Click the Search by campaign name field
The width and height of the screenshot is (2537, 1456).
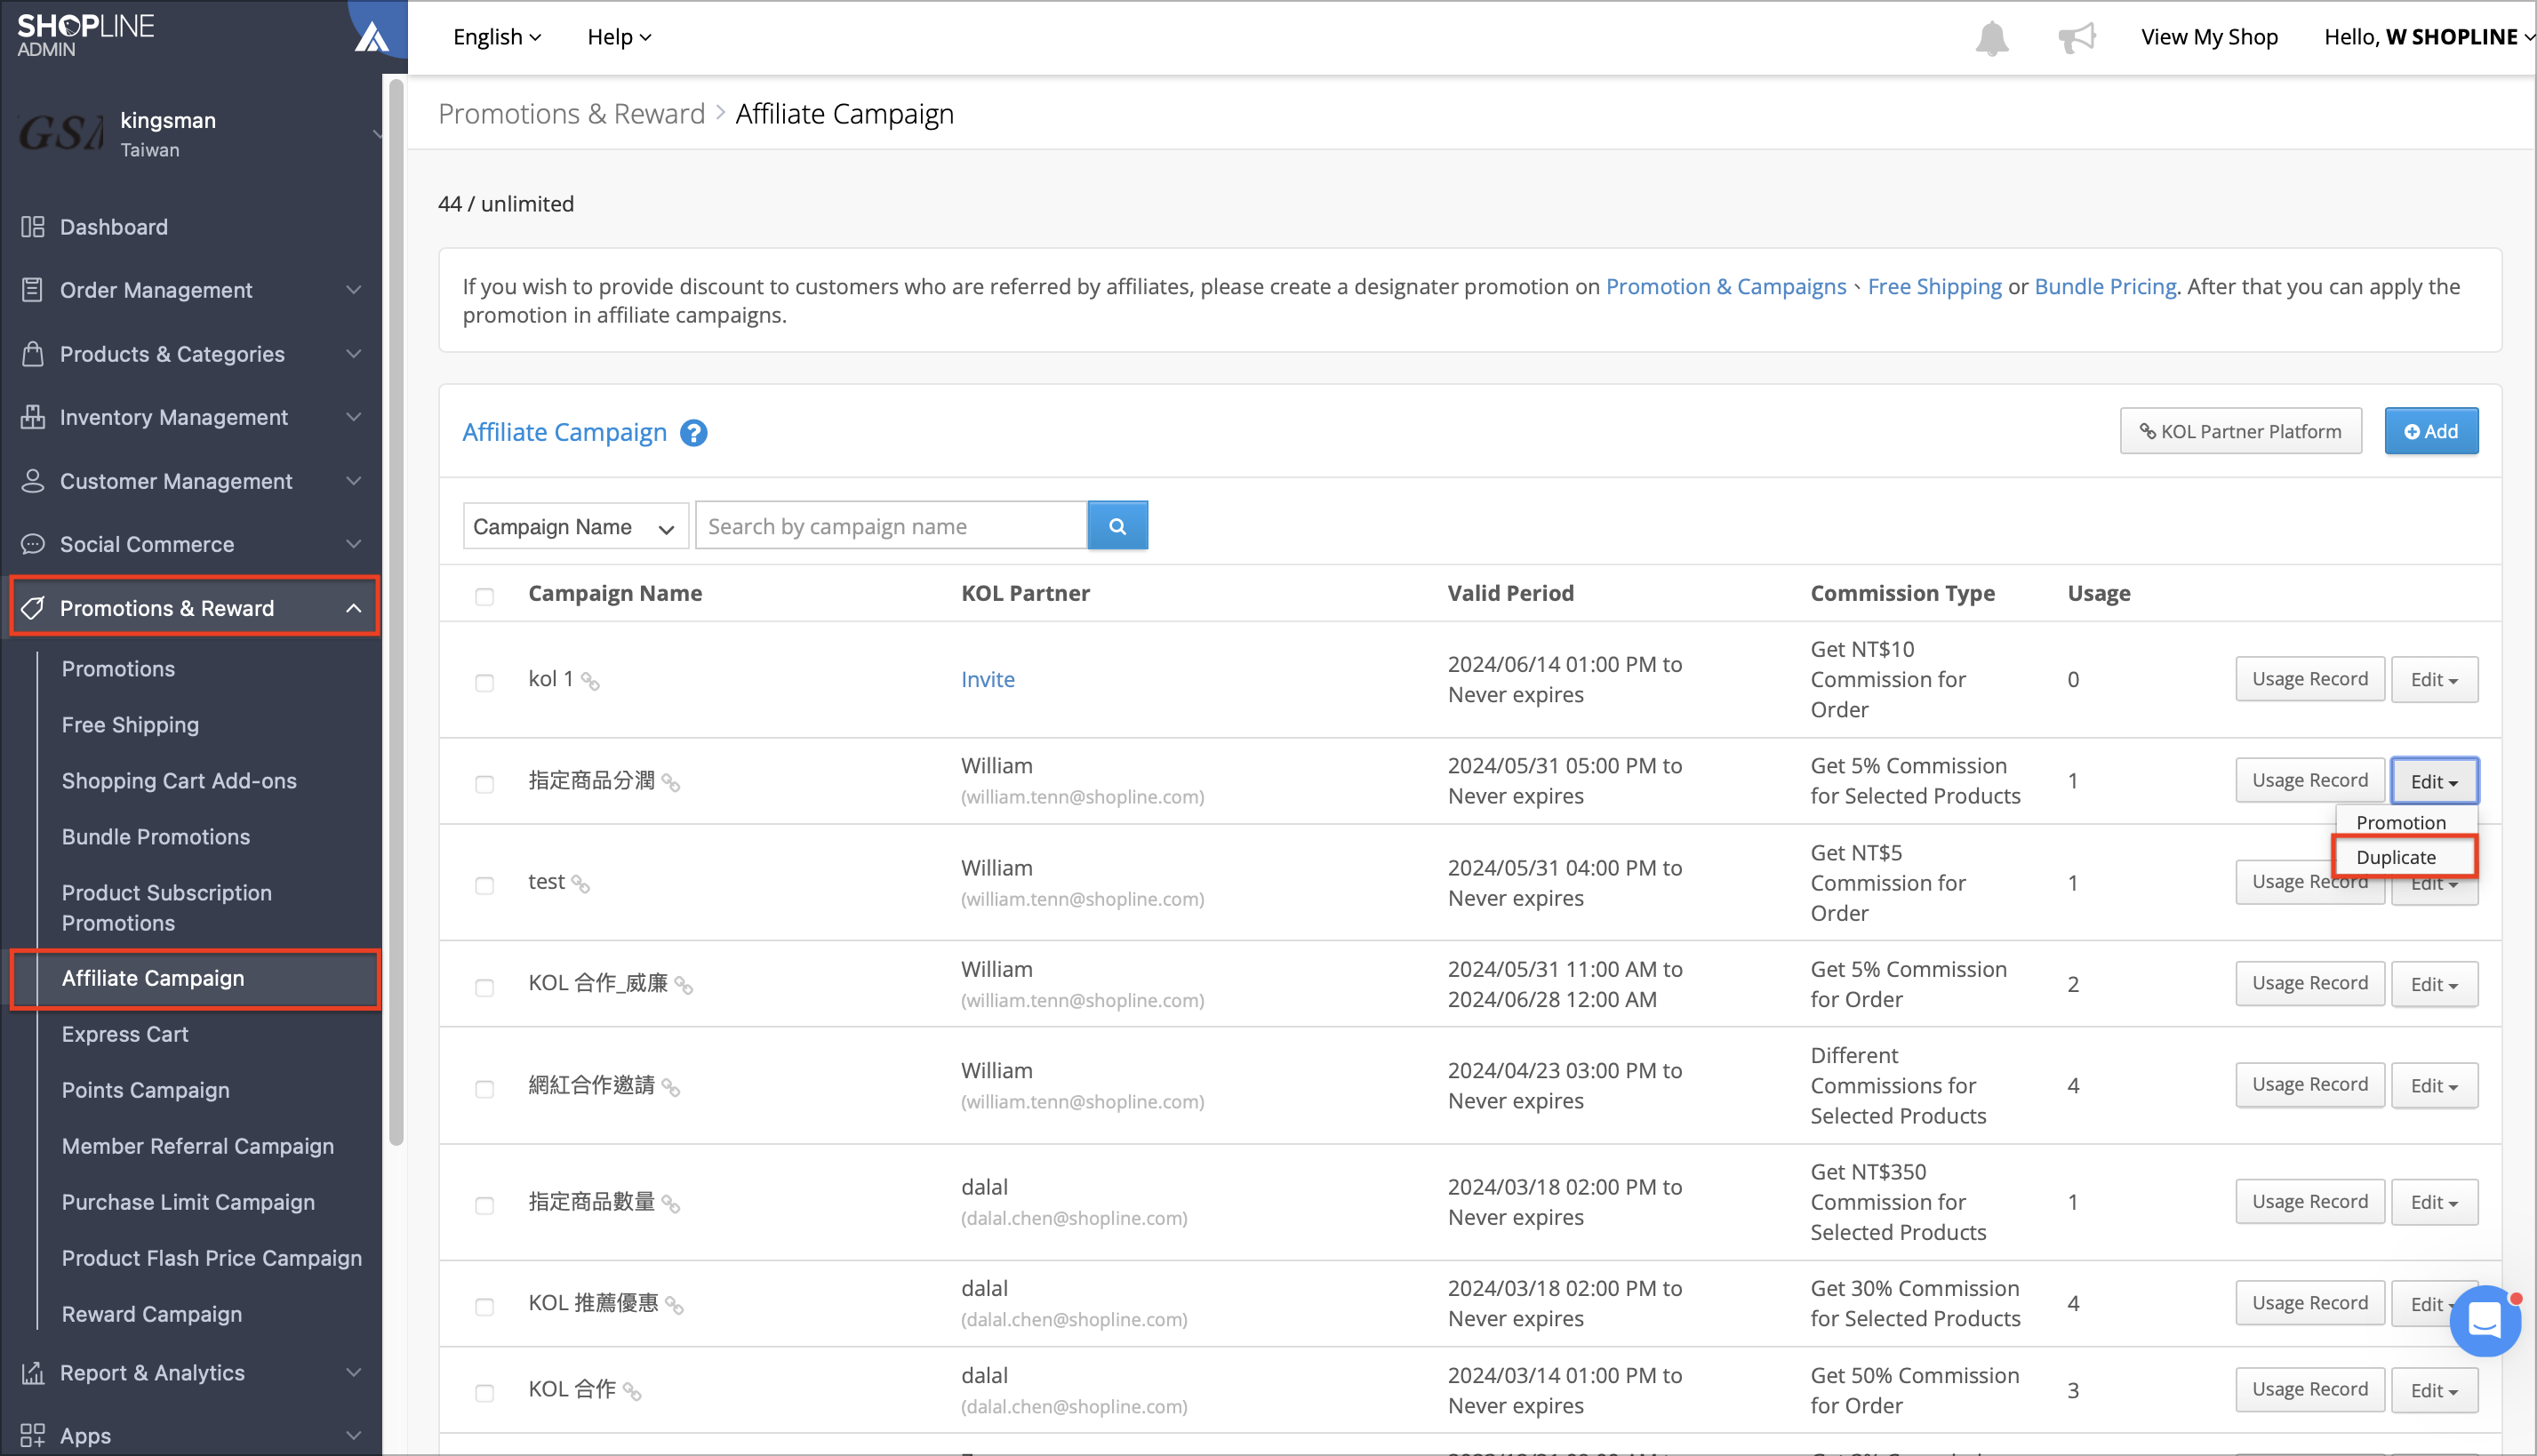pyautogui.click(x=891, y=526)
